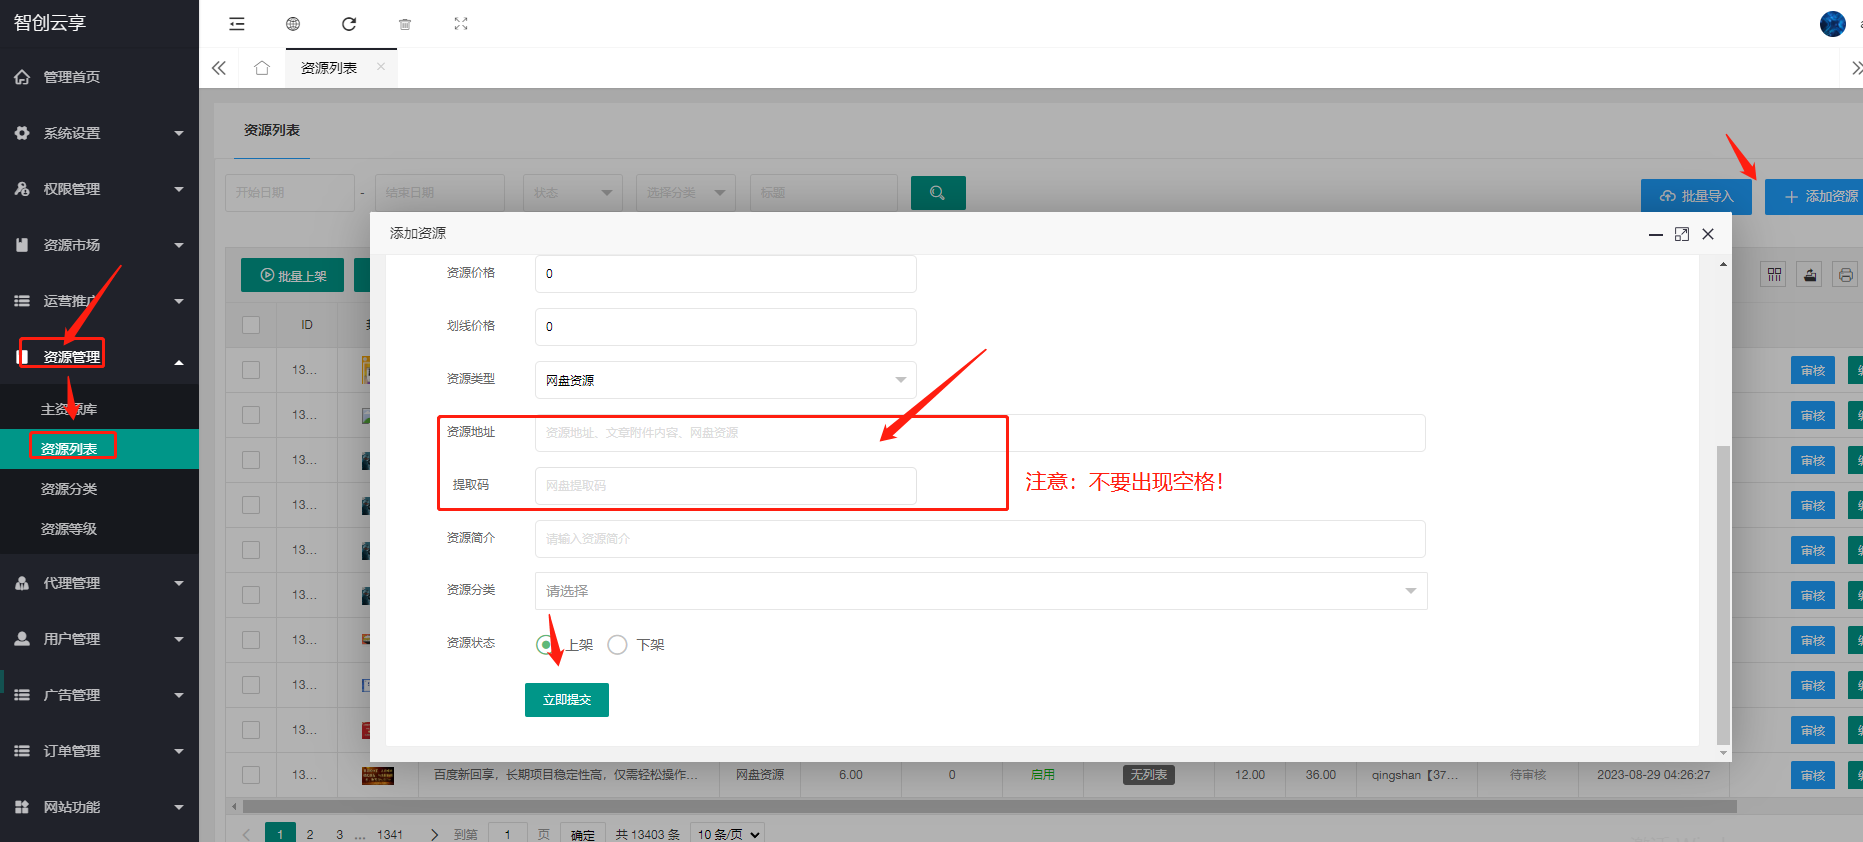The width and height of the screenshot is (1863, 842).
Task: Click the pagination 确定 button
Action: pos(583,834)
